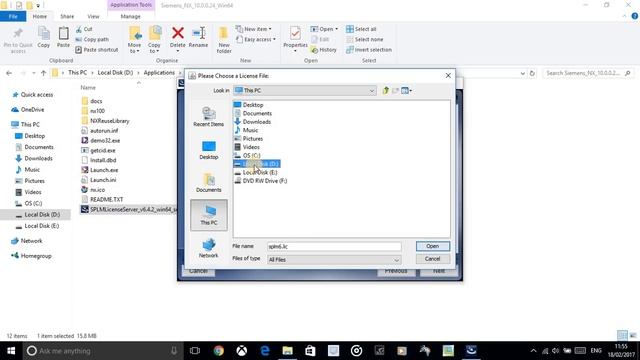This screenshot has height=360, width=640.
Task: Click Explorer refresh button
Action: 532,73
